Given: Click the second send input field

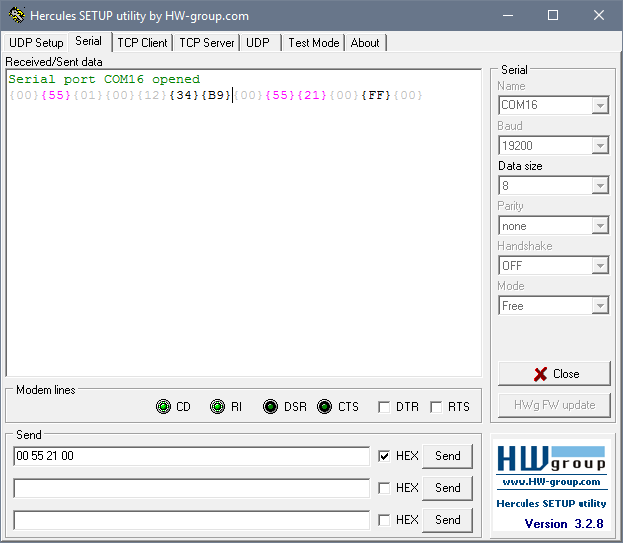Looking at the screenshot, I should coord(192,488).
